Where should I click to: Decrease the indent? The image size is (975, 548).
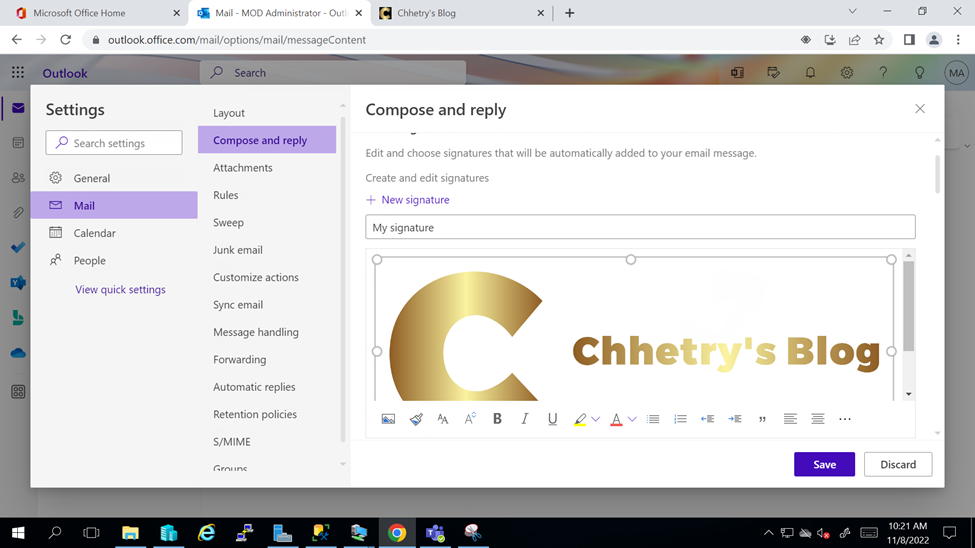point(708,419)
